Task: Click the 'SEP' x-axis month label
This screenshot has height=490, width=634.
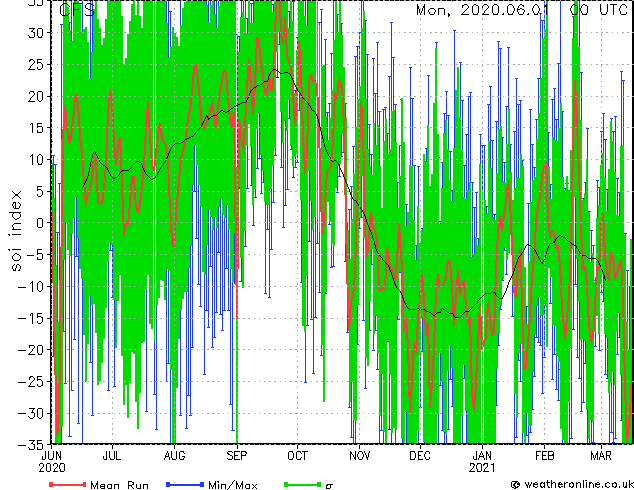Action: pyautogui.click(x=237, y=456)
